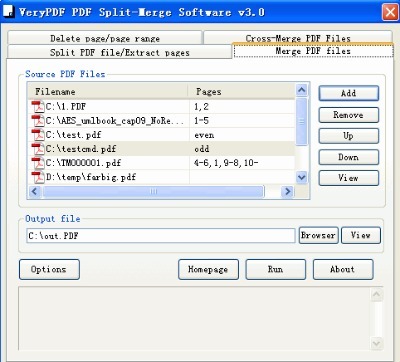Select the C:\testcmd.pdf row

[162, 149]
